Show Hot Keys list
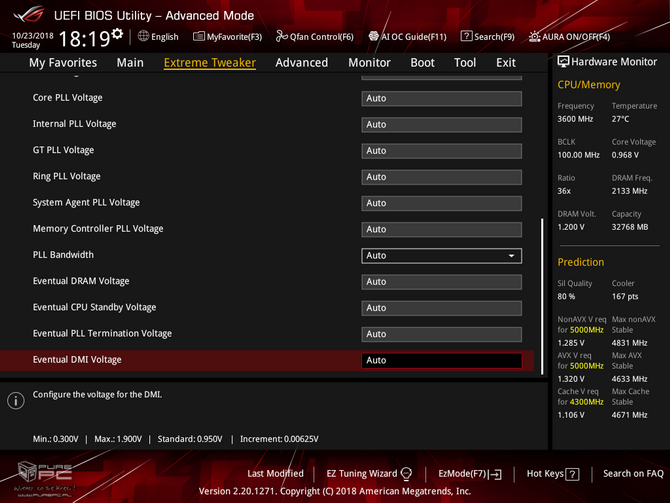The height and width of the screenshot is (503, 670). coord(545,474)
